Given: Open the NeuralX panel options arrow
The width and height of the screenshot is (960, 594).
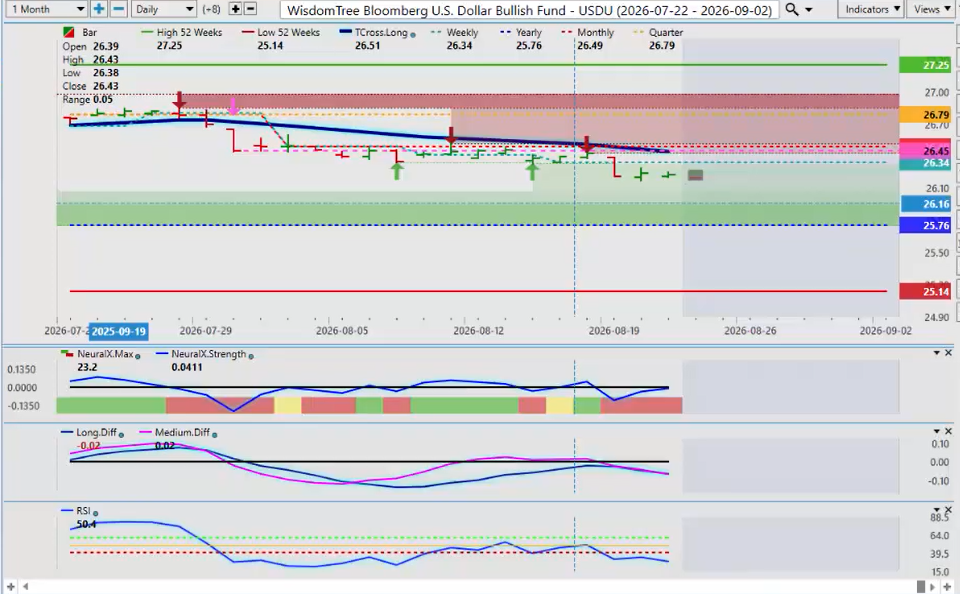Looking at the screenshot, I should 936,353.
